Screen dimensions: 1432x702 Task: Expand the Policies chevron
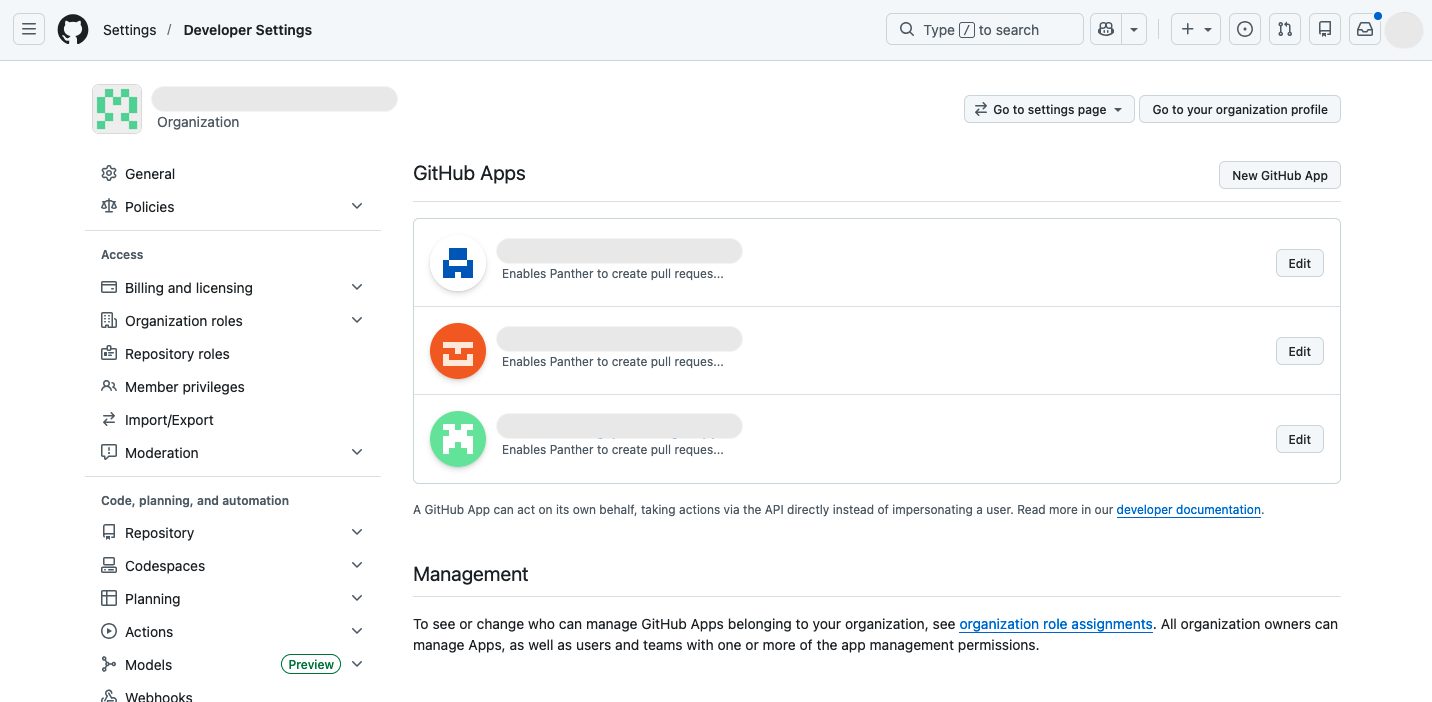pos(357,206)
